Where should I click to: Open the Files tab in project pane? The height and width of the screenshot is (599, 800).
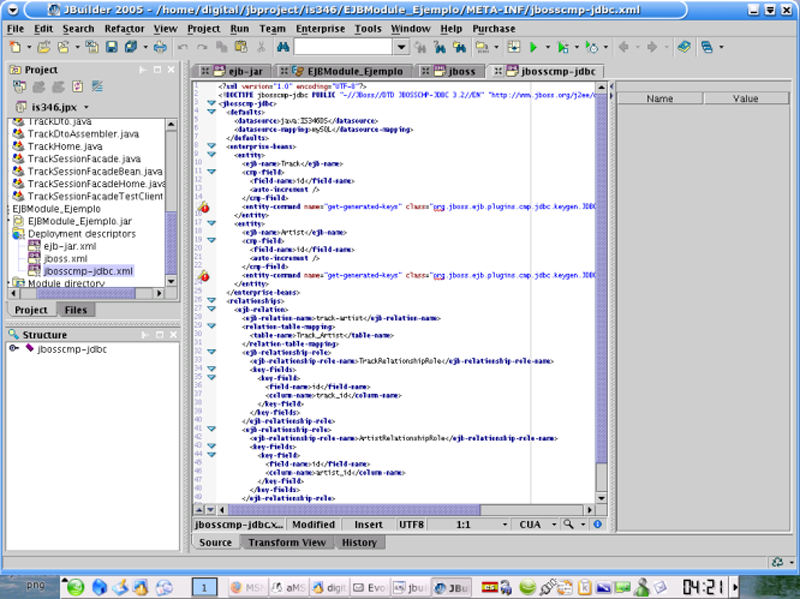75,310
